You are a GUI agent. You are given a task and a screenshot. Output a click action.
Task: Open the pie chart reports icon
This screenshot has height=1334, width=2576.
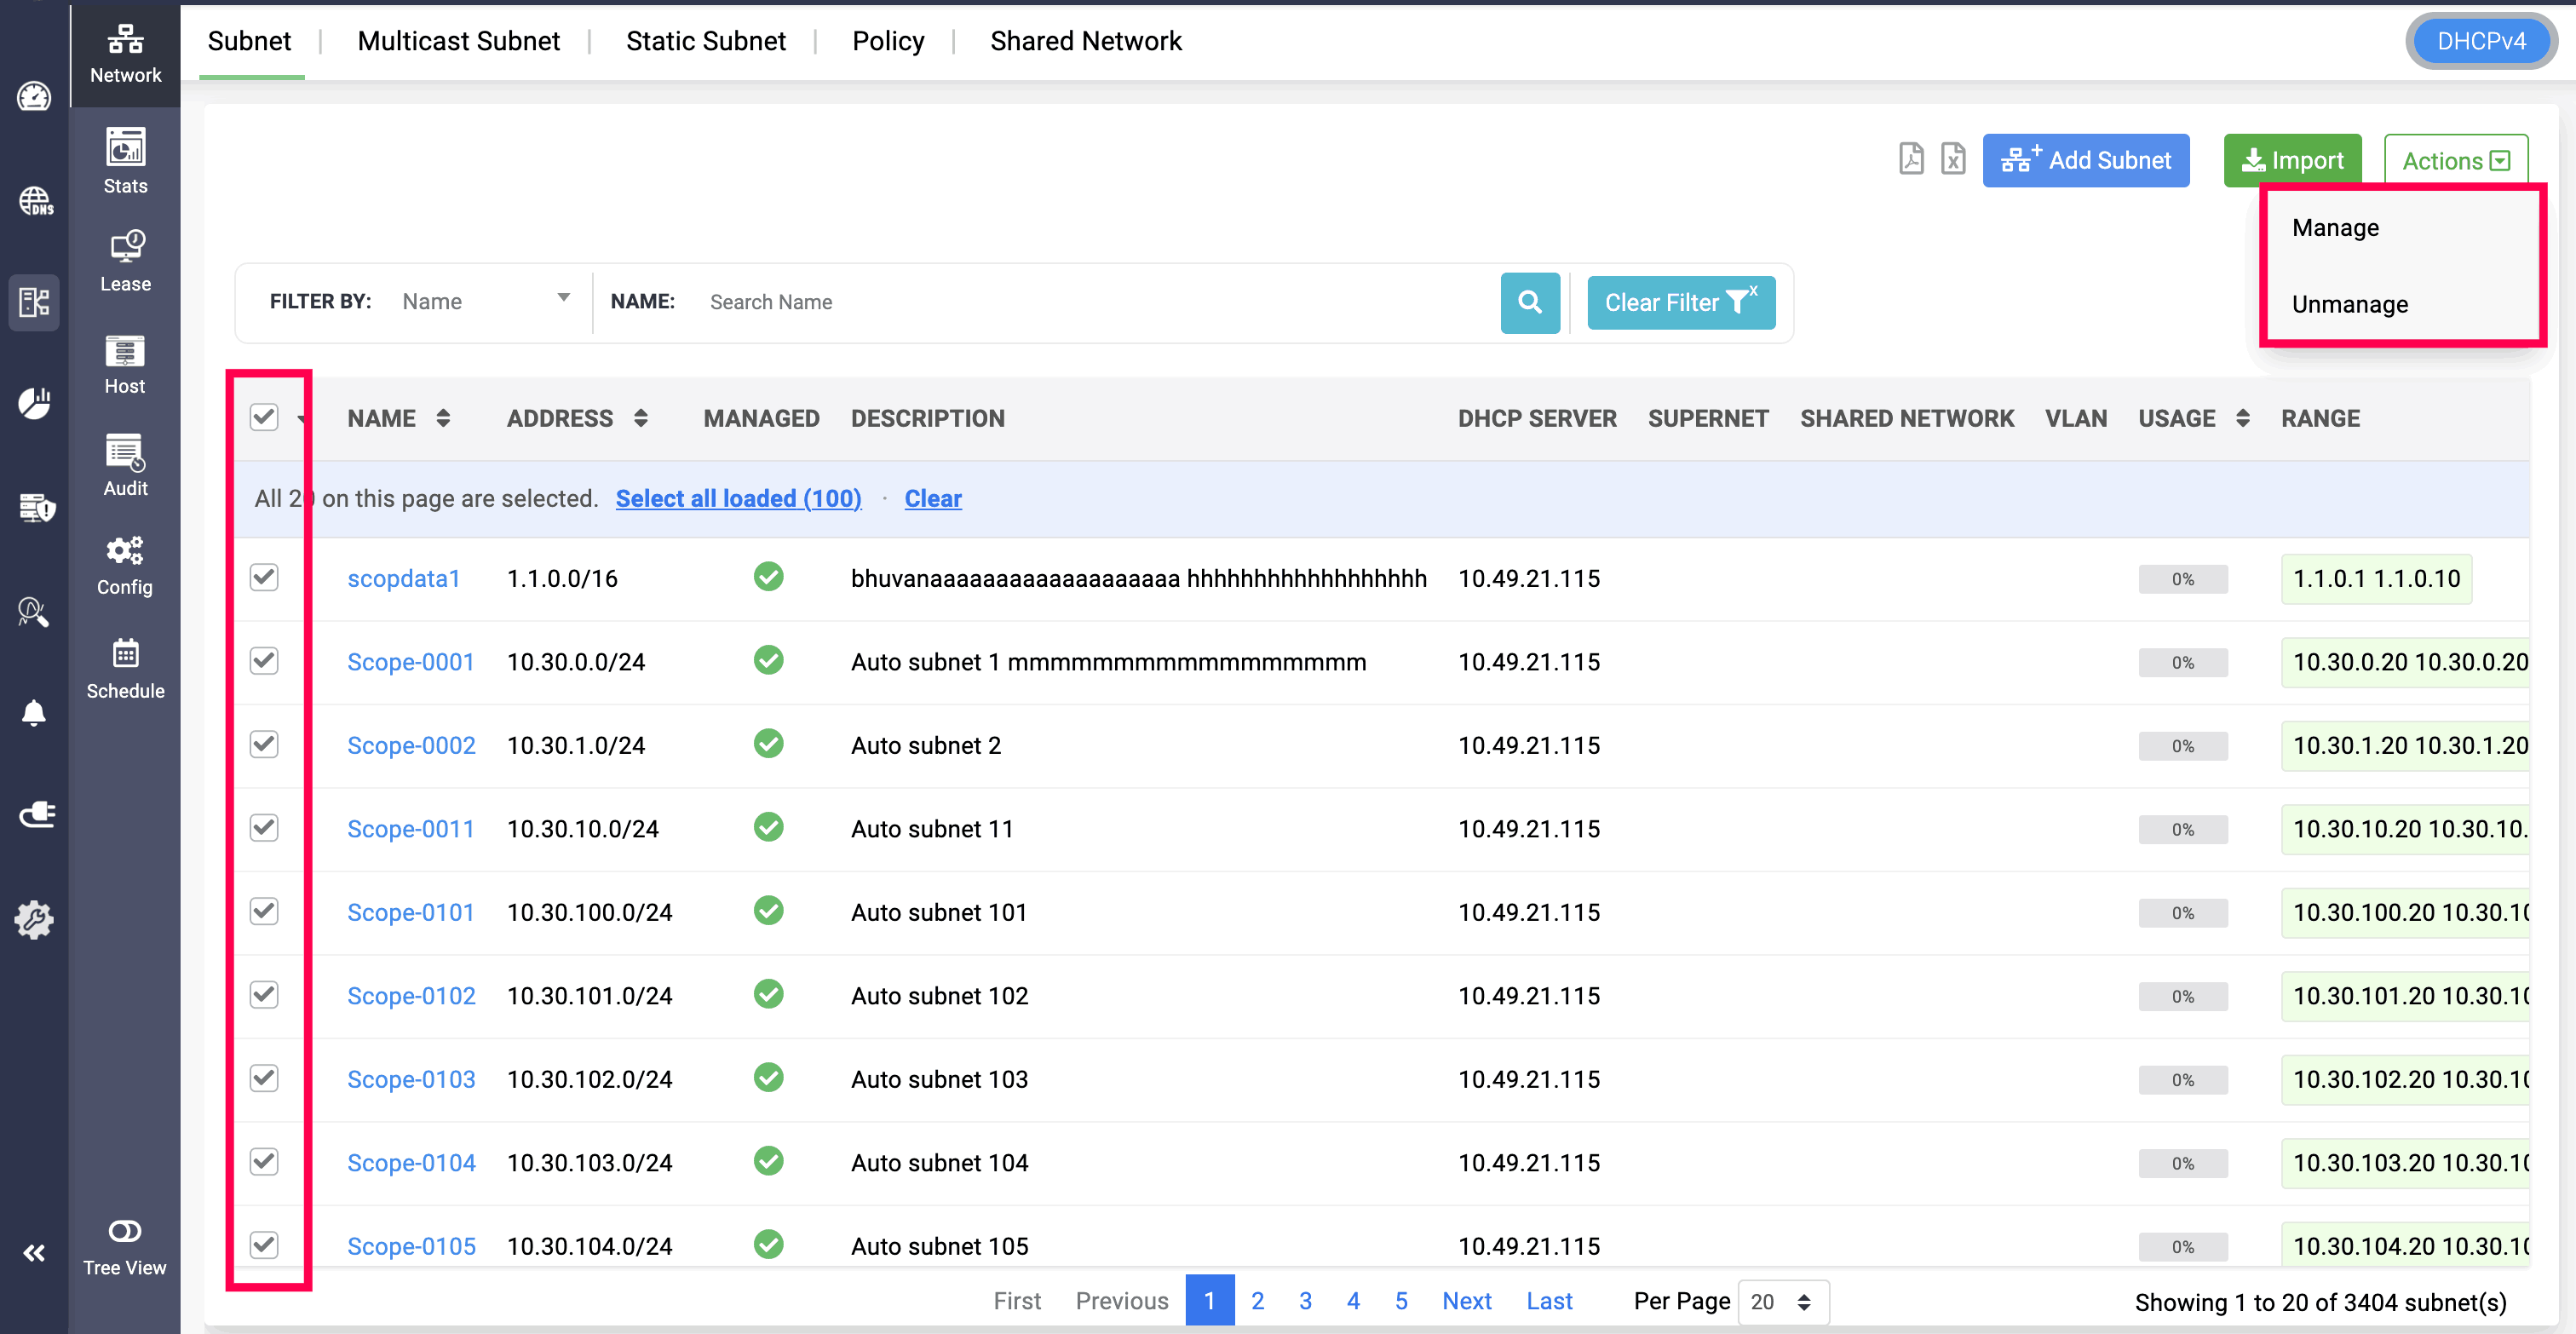(x=34, y=403)
